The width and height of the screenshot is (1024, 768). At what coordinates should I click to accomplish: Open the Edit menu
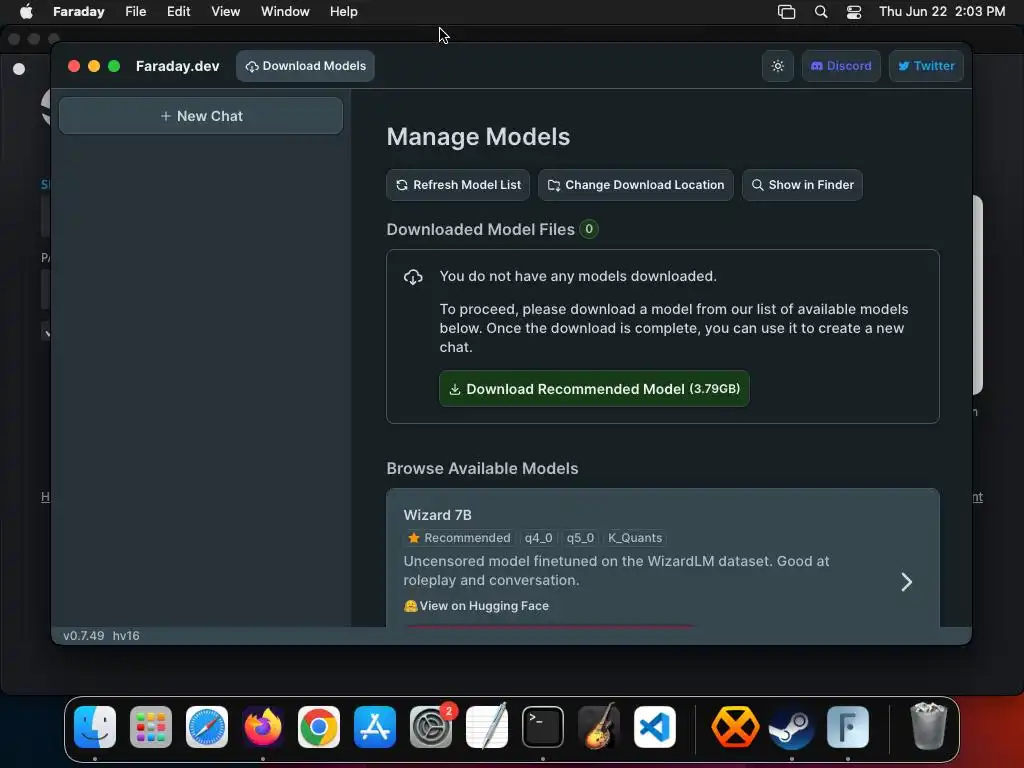(178, 12)
